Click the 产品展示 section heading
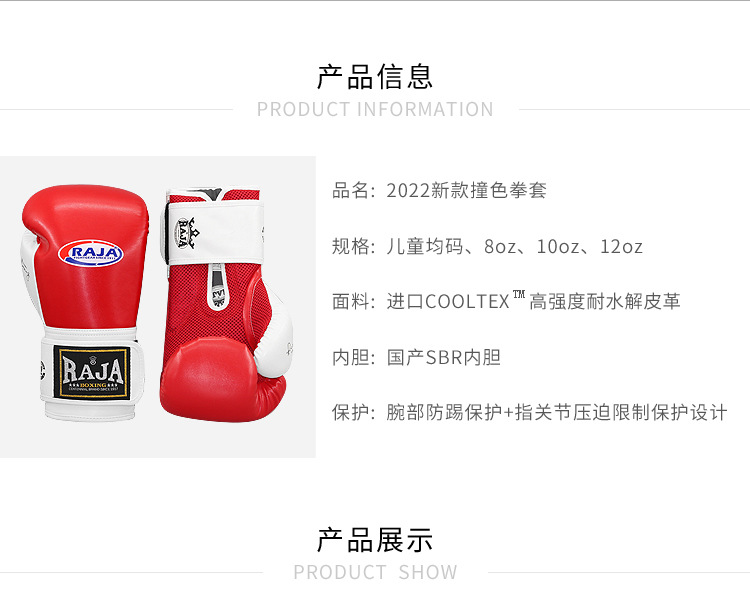 375,540
